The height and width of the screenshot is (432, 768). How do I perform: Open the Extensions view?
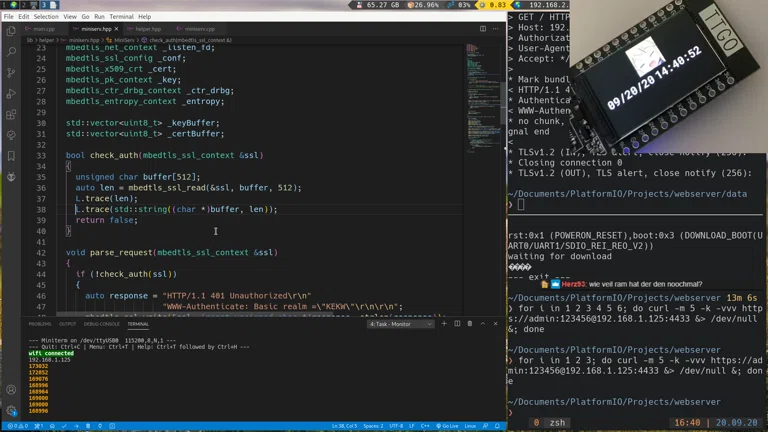click(x=11, y=115)
